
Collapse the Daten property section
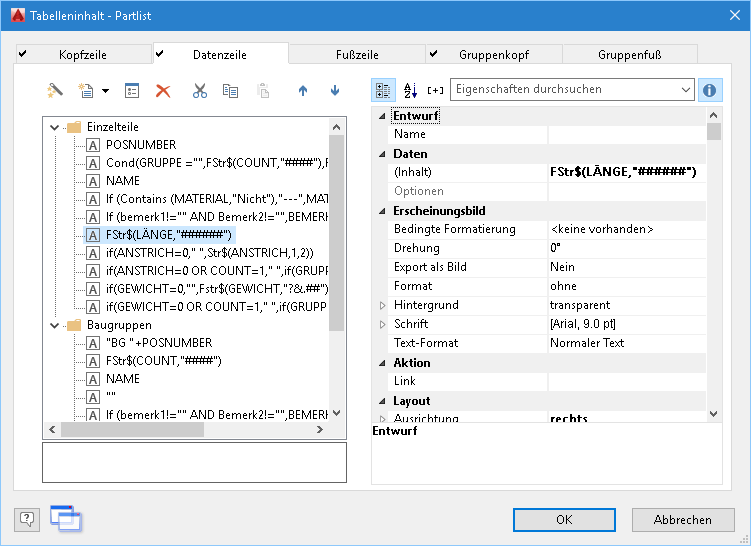coord(382,154)
